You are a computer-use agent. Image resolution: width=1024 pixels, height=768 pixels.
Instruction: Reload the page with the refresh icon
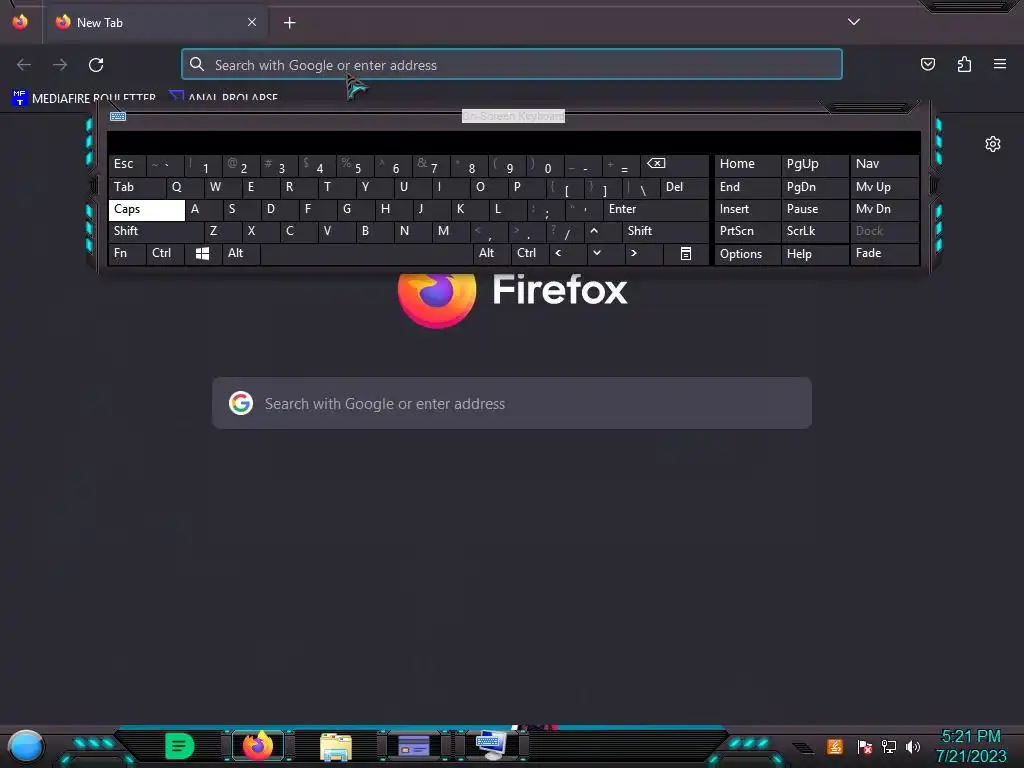click(96, 65)
